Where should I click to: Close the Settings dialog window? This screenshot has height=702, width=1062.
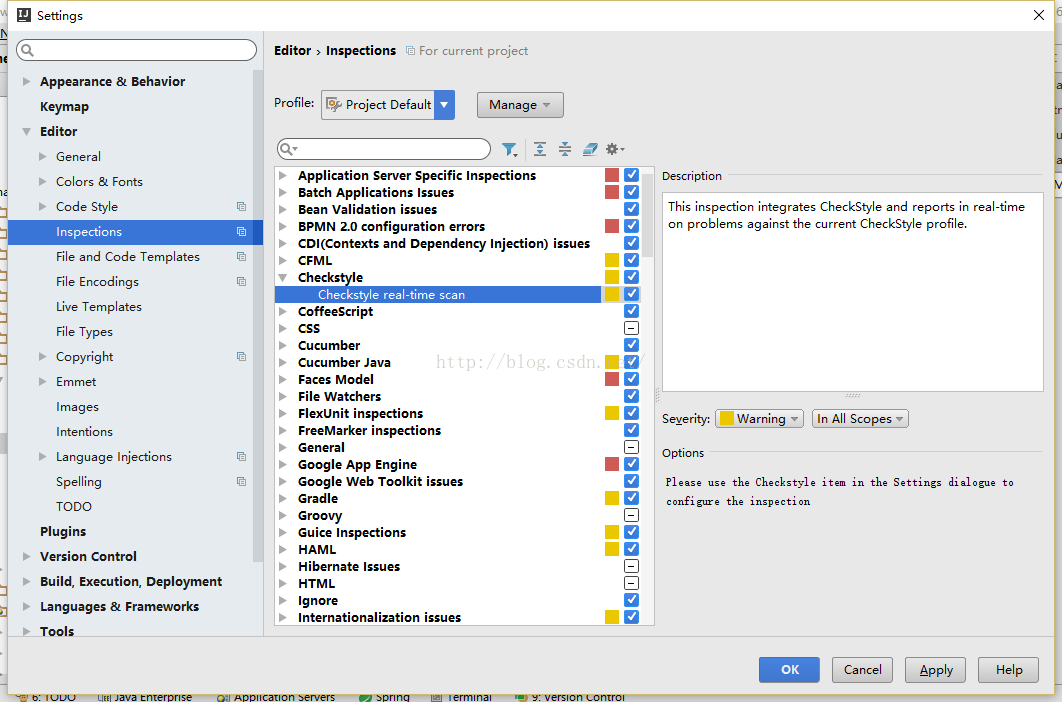coord(1039,15)
